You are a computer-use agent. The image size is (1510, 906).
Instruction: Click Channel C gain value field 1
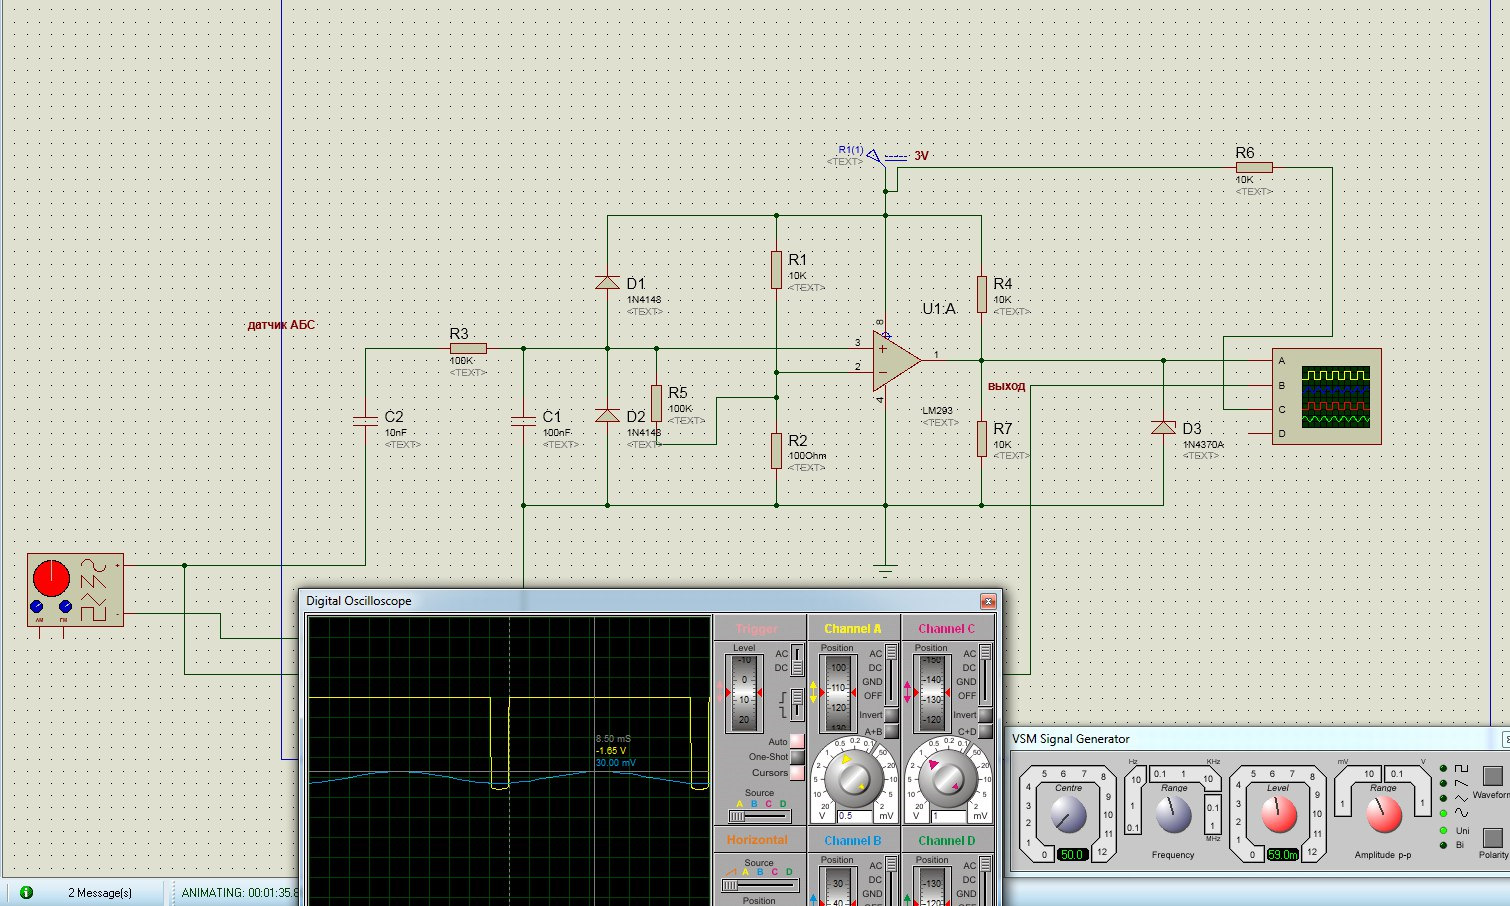pos(949,816)
